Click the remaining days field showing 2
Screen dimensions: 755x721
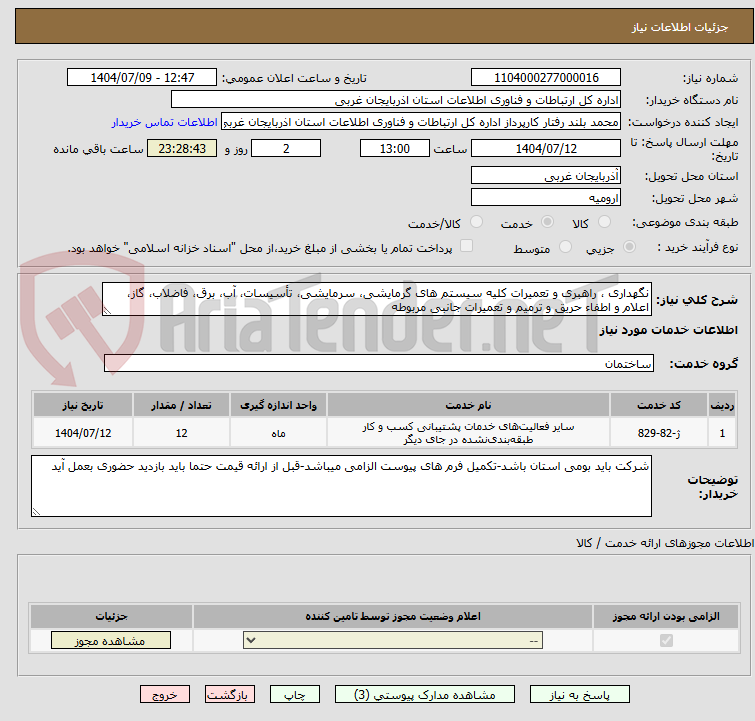286,148
